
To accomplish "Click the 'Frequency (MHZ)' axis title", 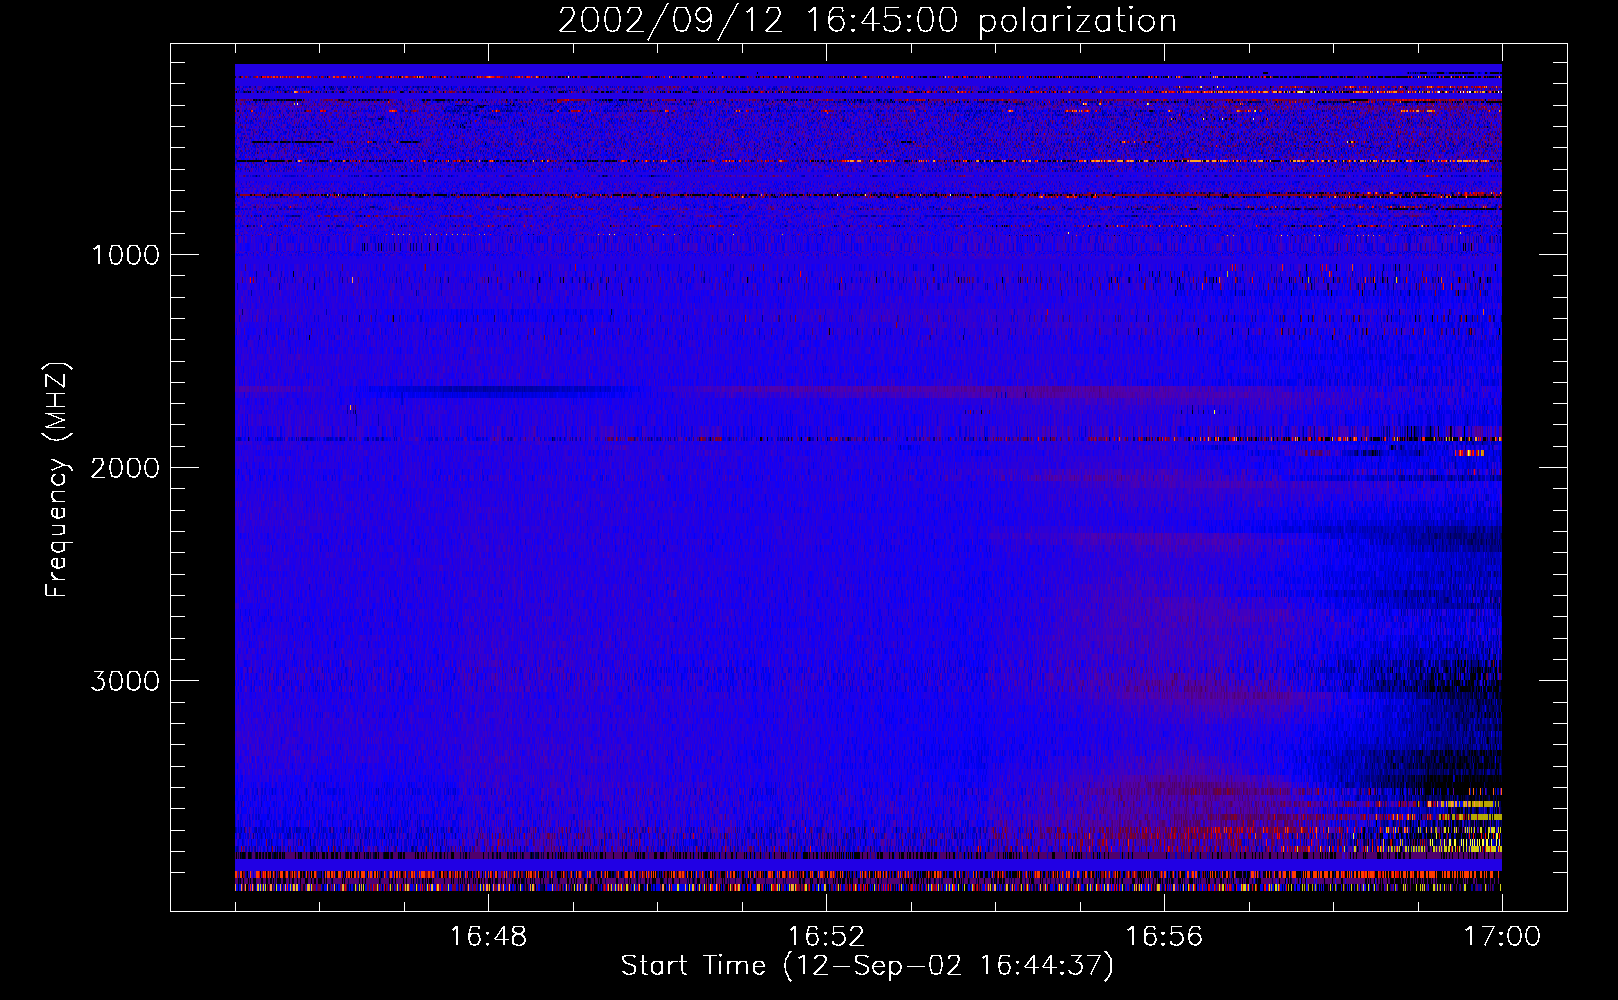I will [58, 480].
